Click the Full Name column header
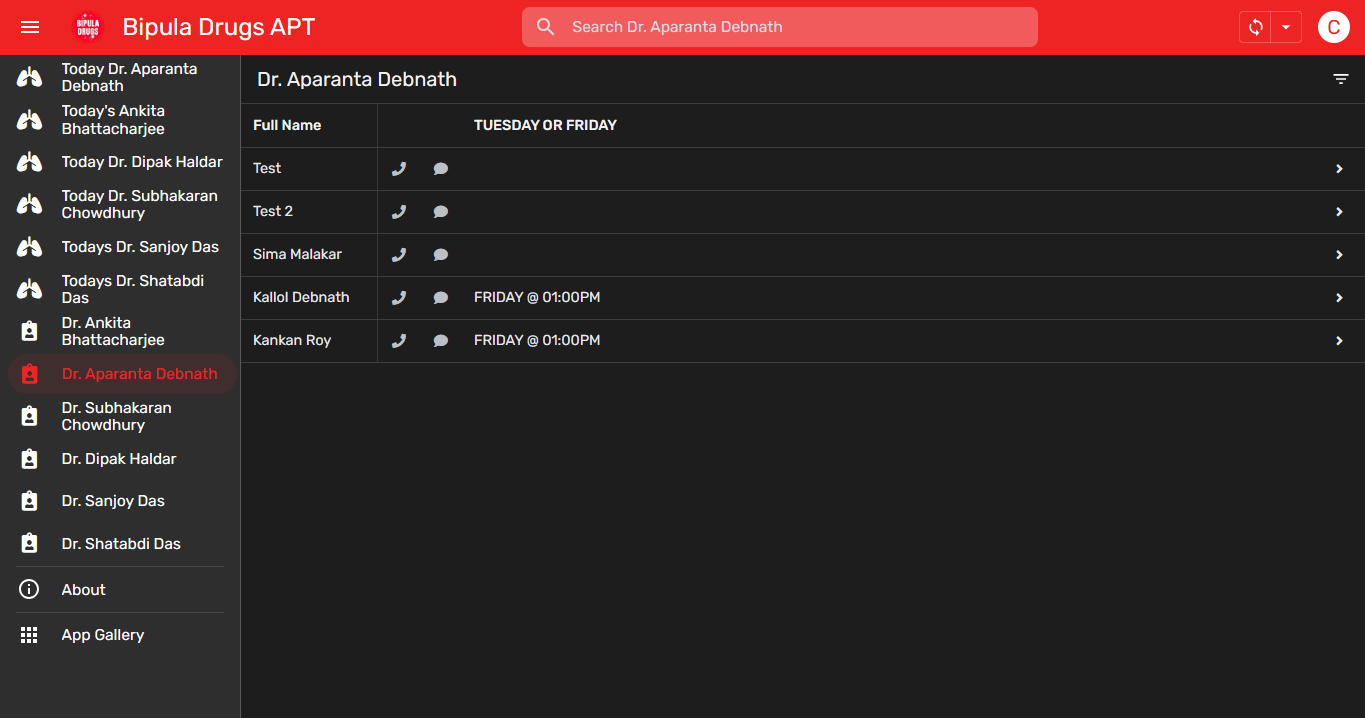1365x718 pixels. [x=287, y=126]
